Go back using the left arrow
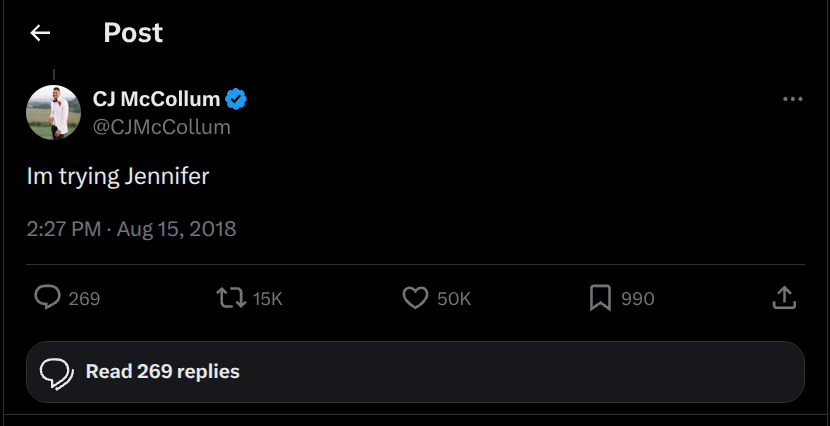 click(x=40, y=33)
